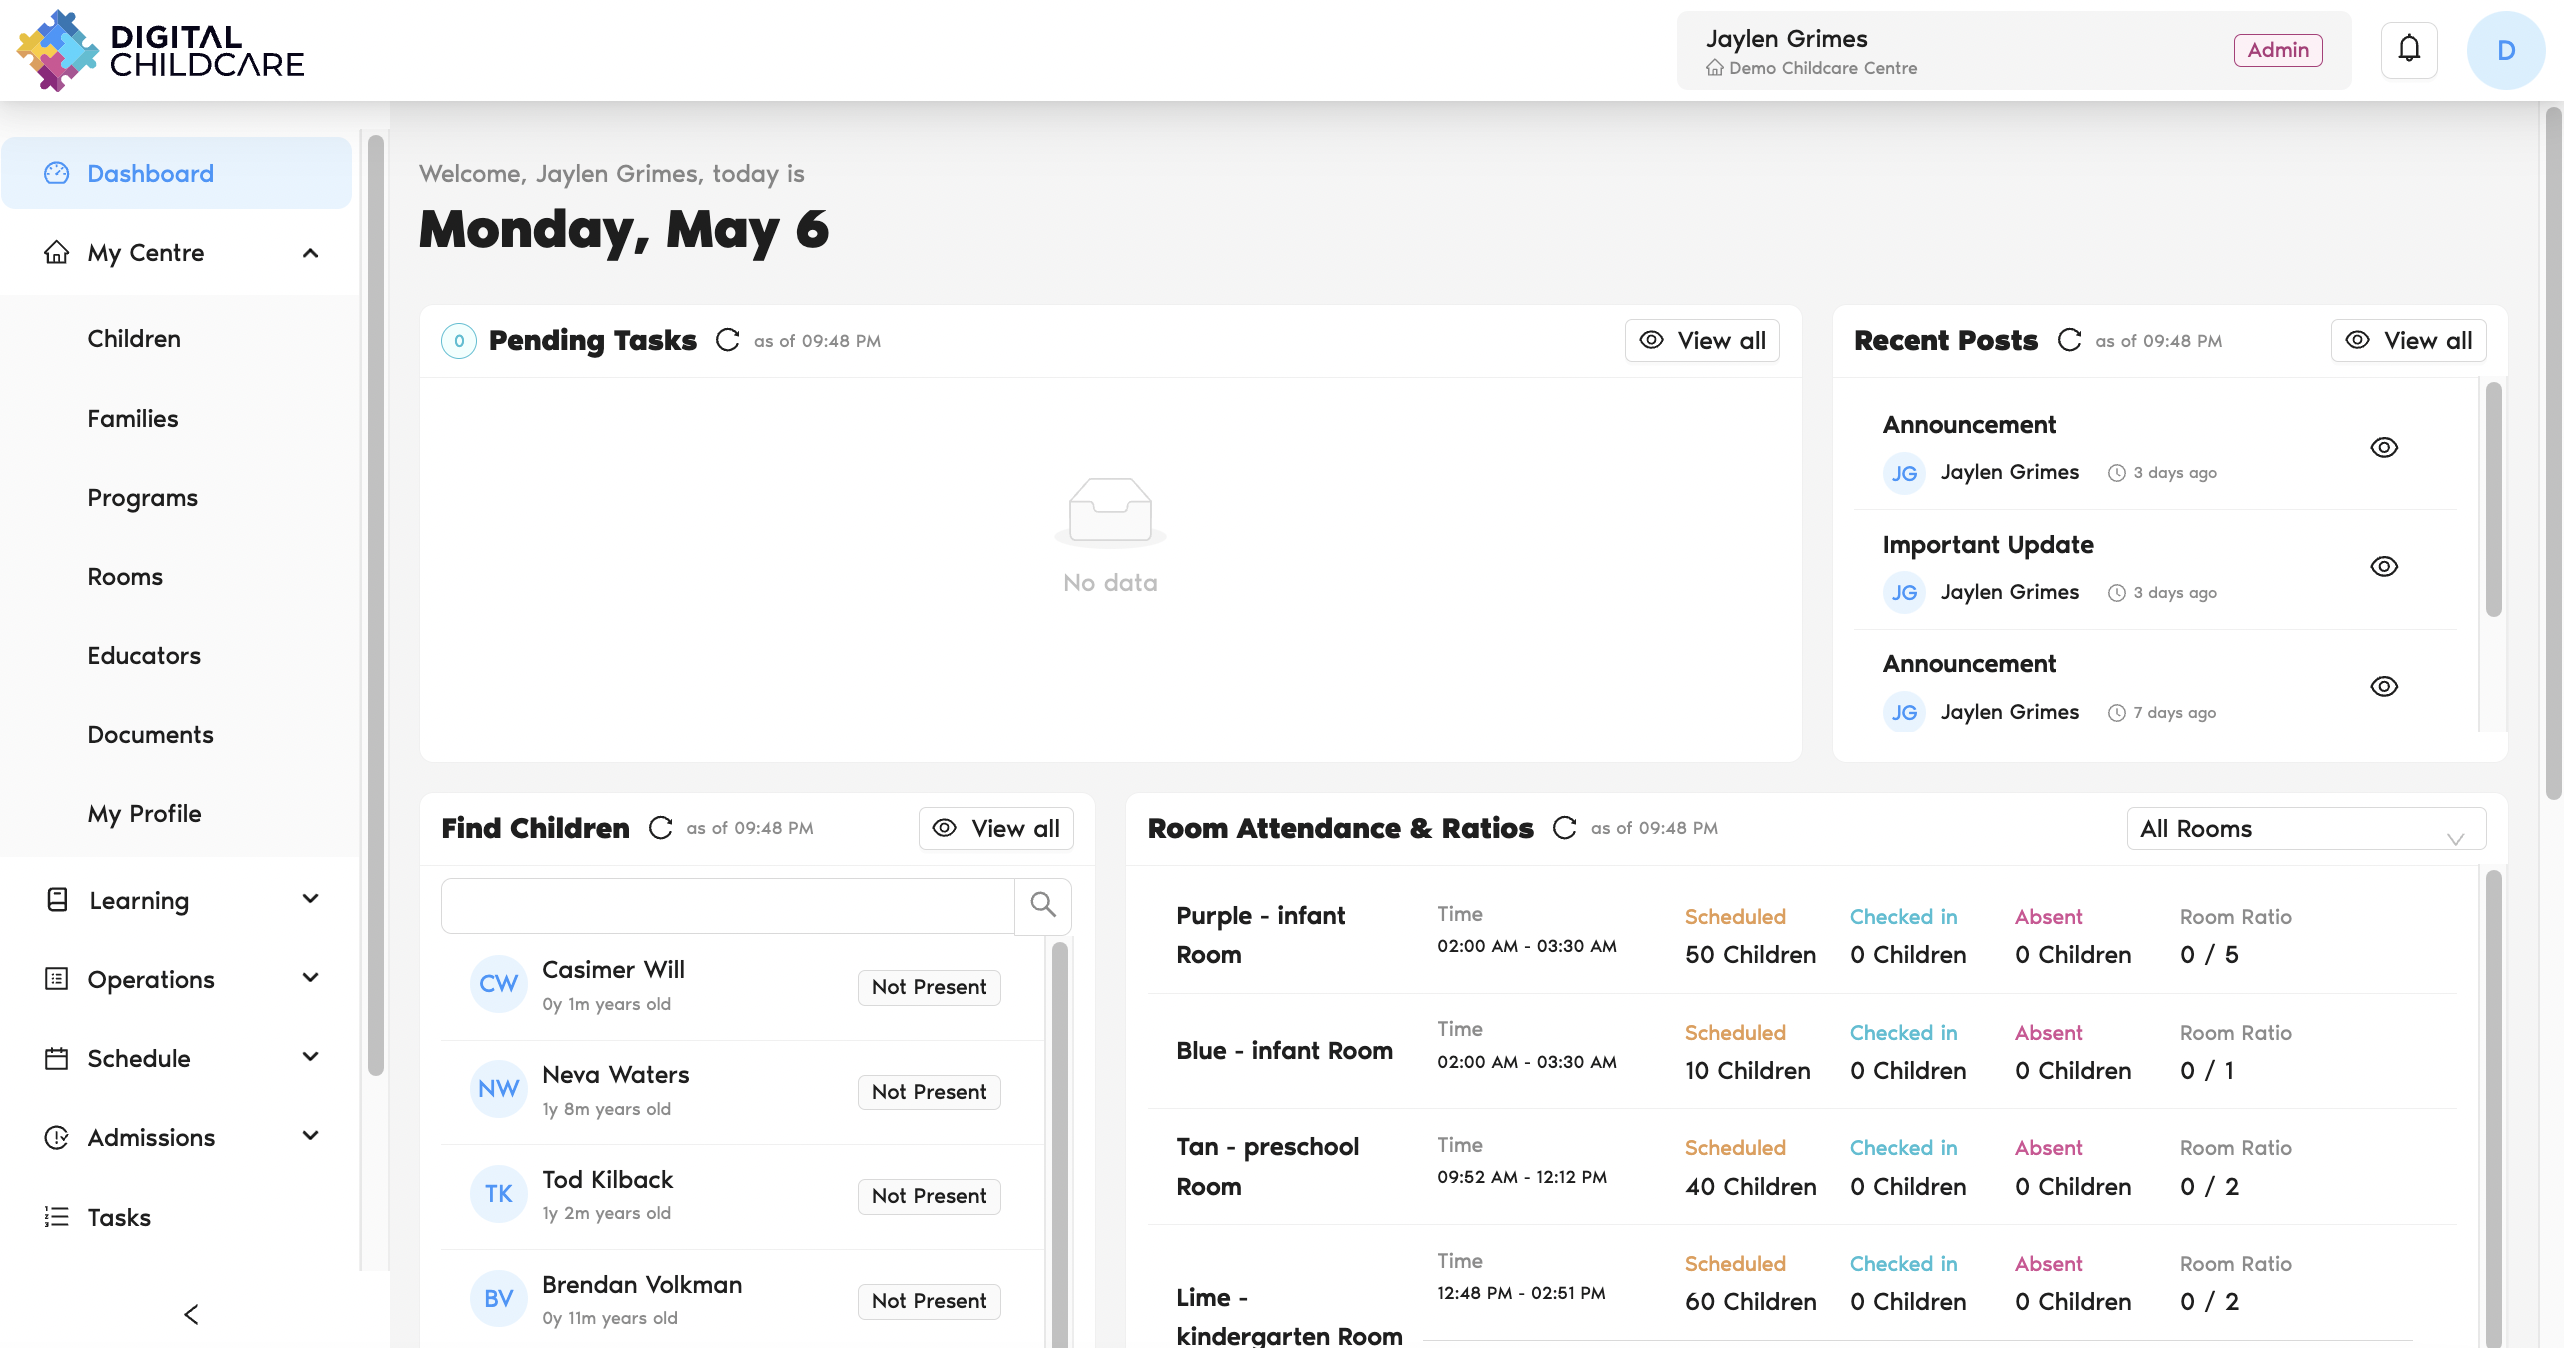Click View all in Pending Tasks
Screen dimensions: 2564x1348
1702,341
